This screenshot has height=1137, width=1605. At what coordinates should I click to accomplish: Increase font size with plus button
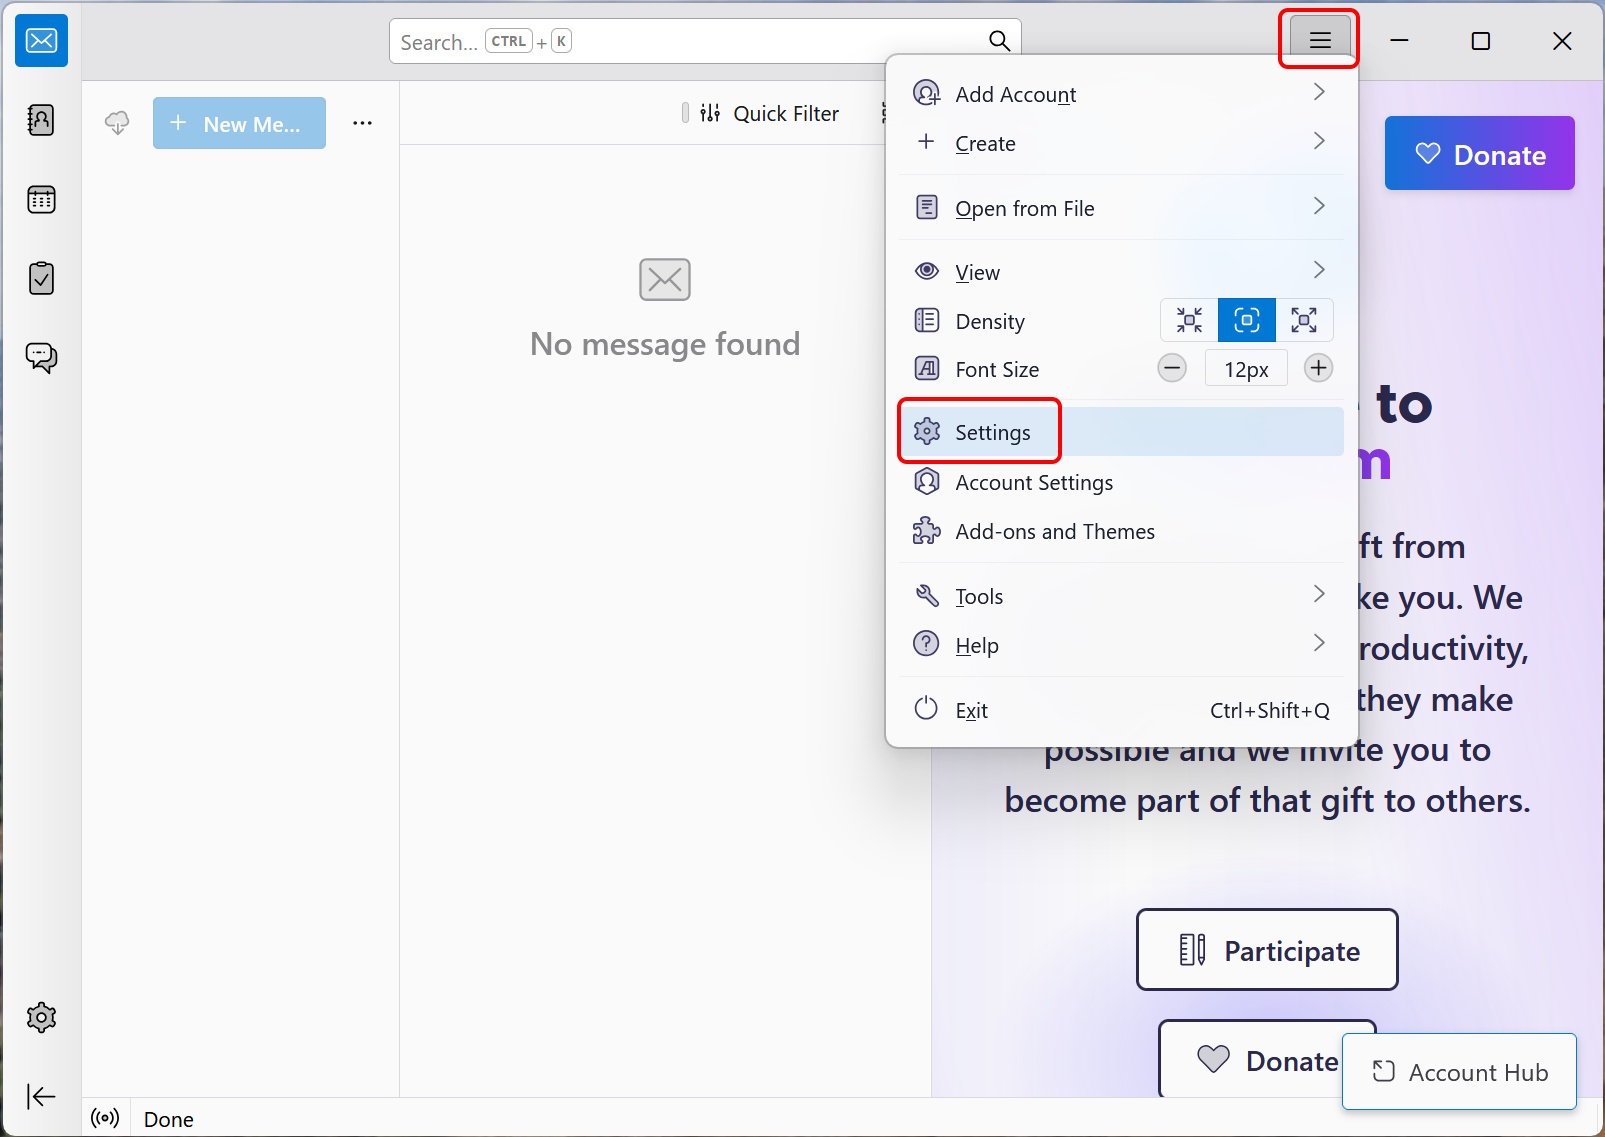[x=1319, y=368]
